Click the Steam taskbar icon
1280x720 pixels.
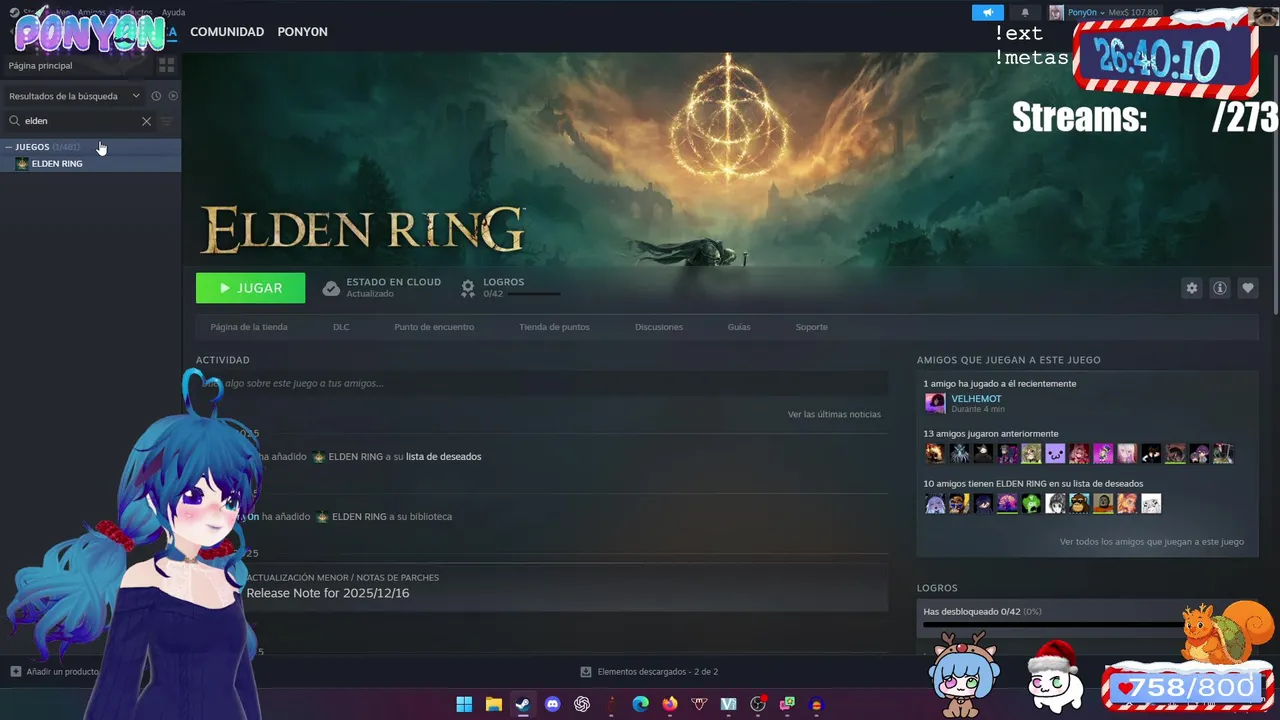[522, 704]
